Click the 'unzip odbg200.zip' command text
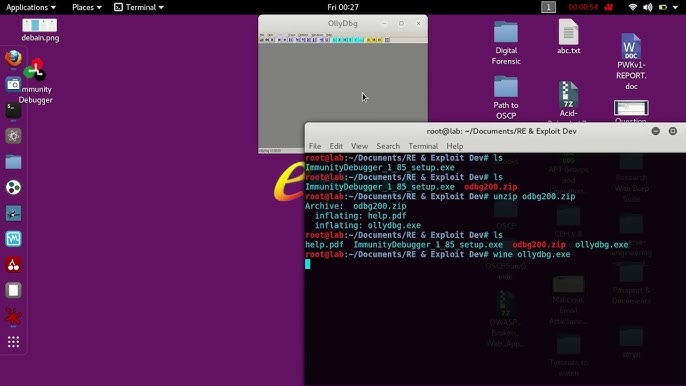This screenshot has width=686, height=386. pos(534,197)
